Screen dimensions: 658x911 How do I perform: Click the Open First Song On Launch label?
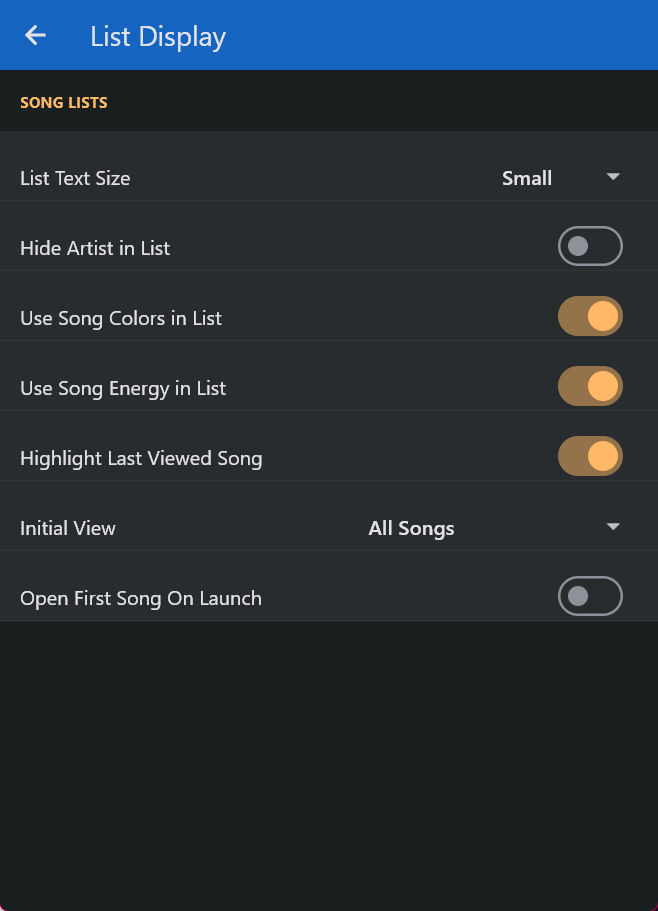pyautogui.click(x=141, y=599)
